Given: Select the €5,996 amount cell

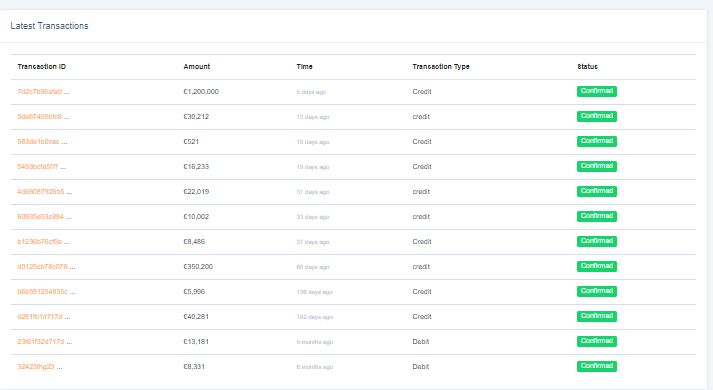Looking at the screenshot, I should (194, 292).
